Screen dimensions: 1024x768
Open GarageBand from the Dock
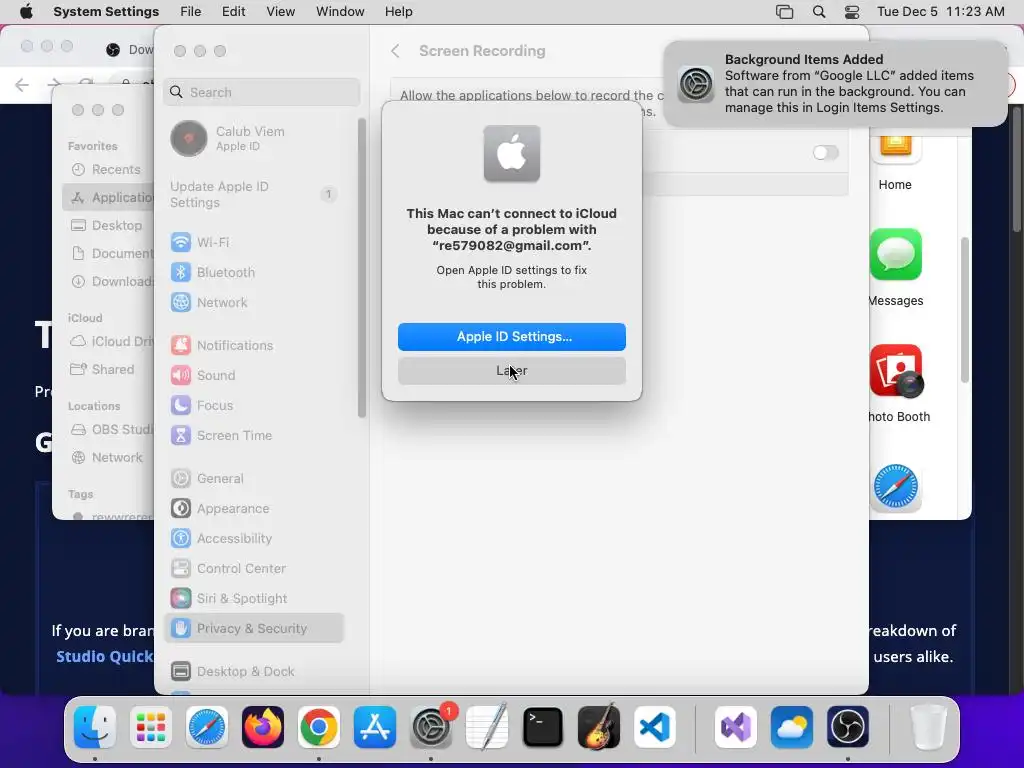pos(599,726)
